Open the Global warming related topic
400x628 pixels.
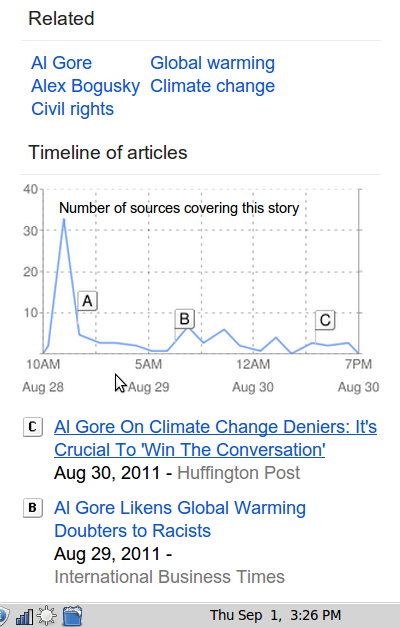coord(213,63)
